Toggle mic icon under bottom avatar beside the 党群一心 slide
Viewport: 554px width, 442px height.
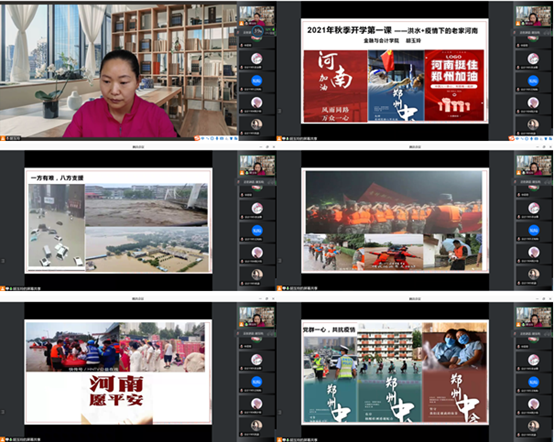pyautogui.click(x=519, y=435)
